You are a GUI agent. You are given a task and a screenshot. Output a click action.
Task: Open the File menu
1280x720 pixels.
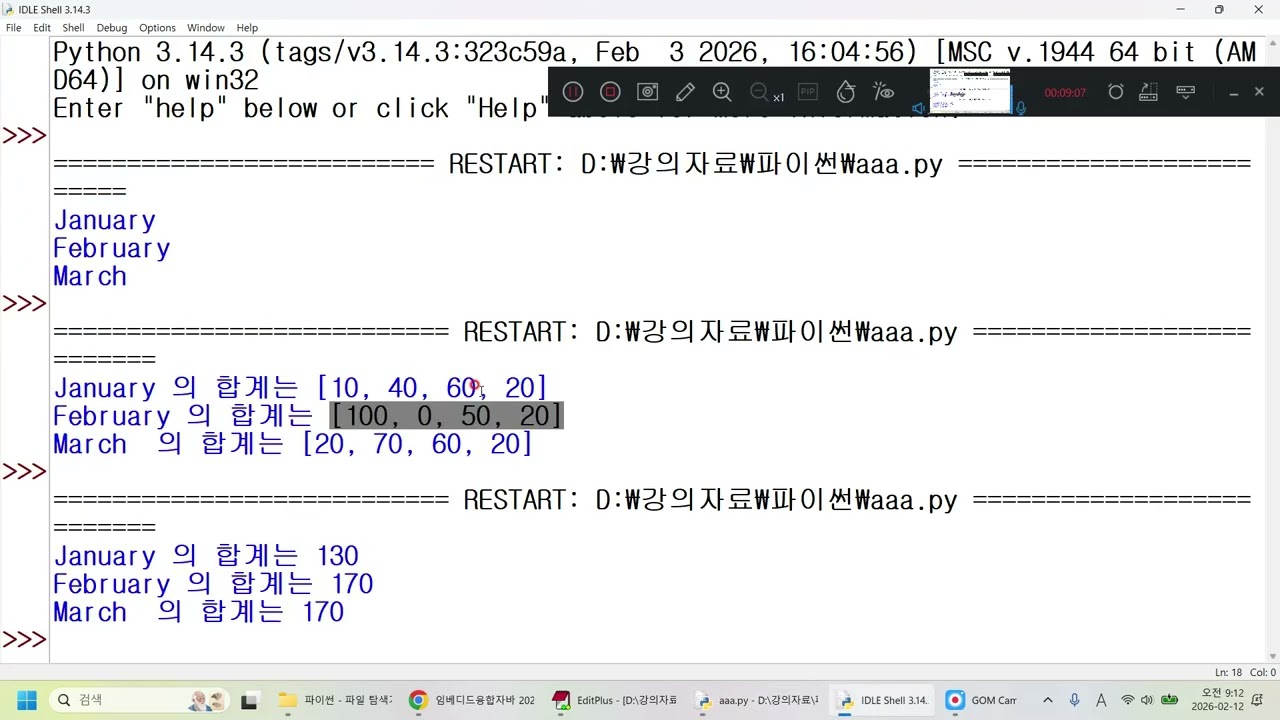click(x=13, y=28)
